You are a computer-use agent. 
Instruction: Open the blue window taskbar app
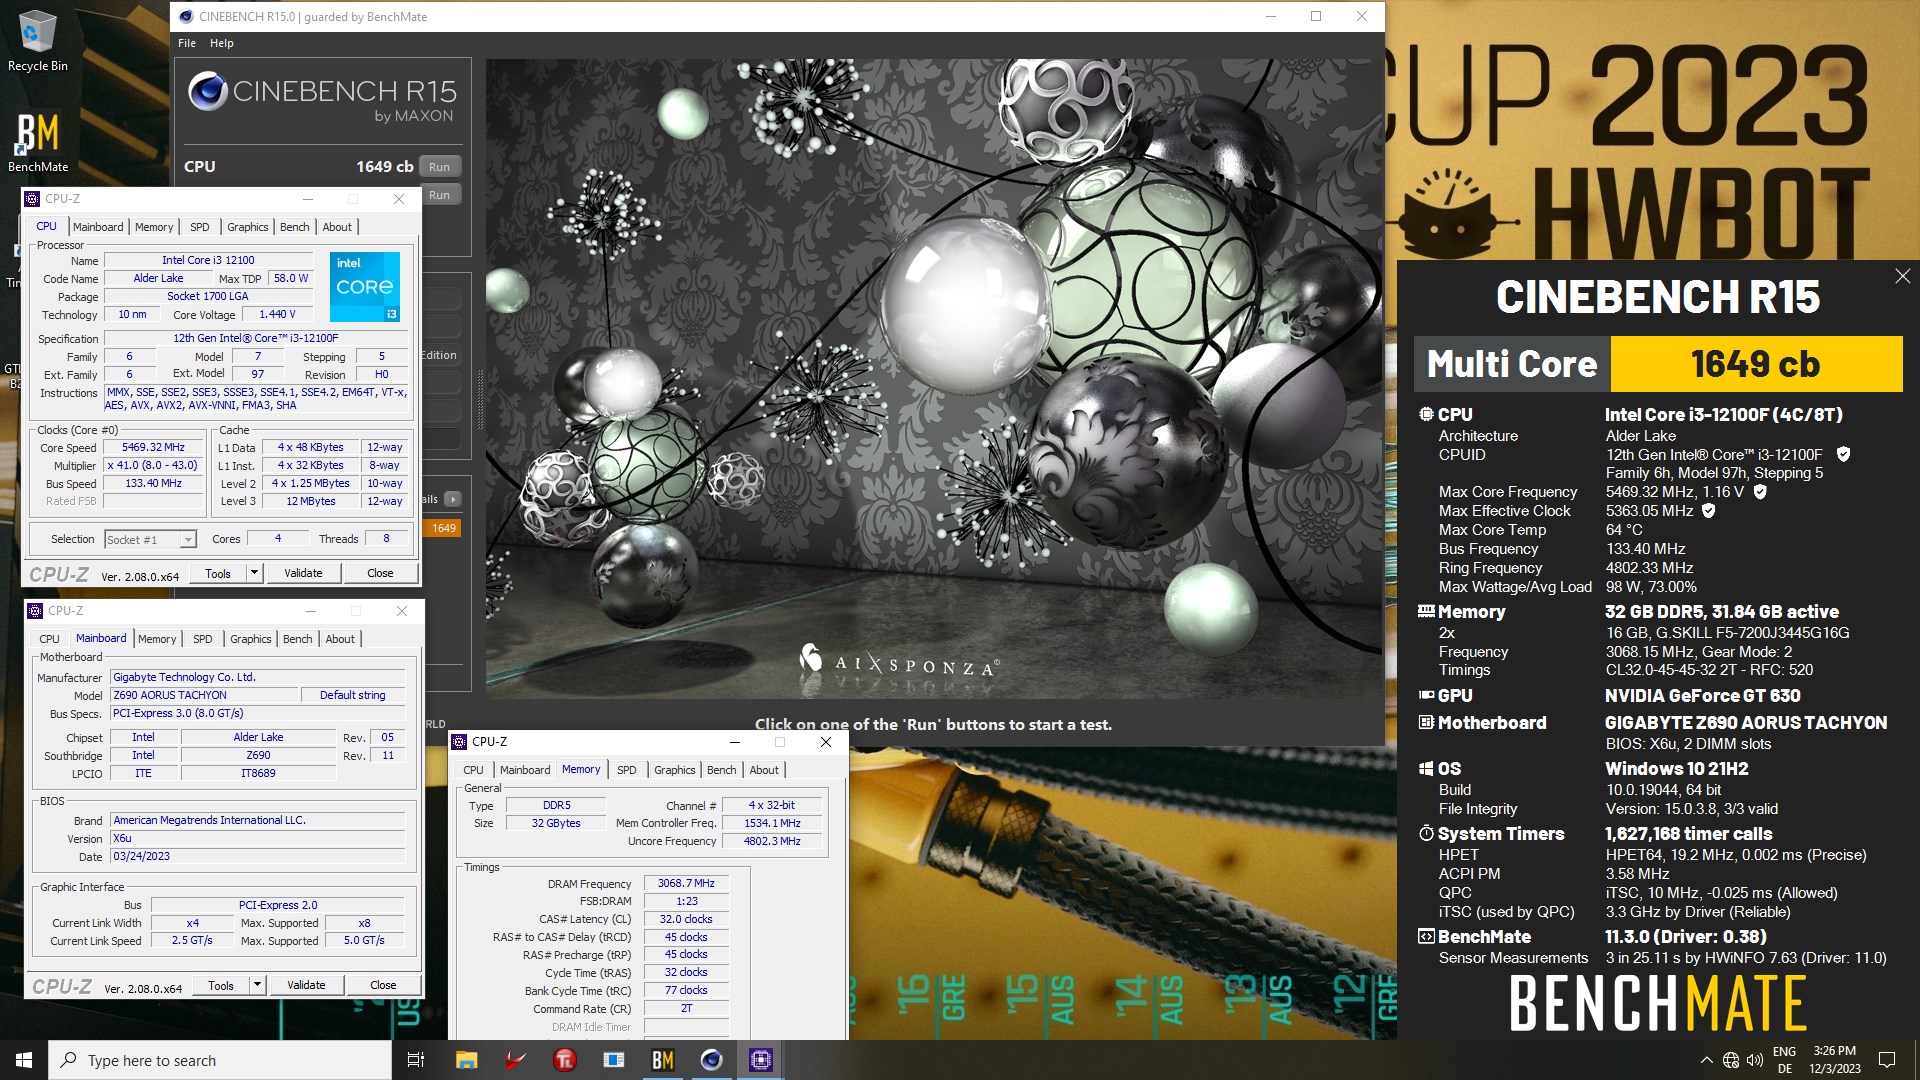click(613, 1060)
